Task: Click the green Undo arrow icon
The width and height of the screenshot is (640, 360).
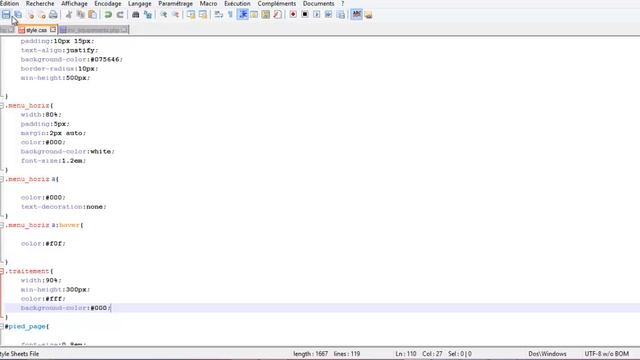Action: [108, 15]
